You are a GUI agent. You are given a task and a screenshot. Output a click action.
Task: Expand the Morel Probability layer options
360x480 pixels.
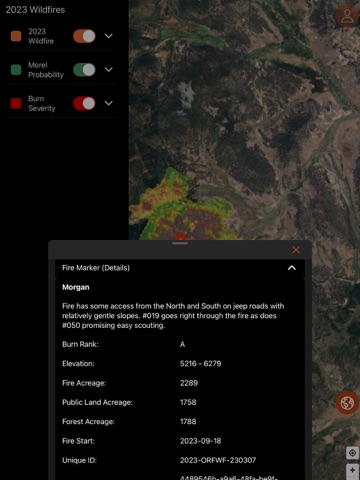(x=109, y=70)
